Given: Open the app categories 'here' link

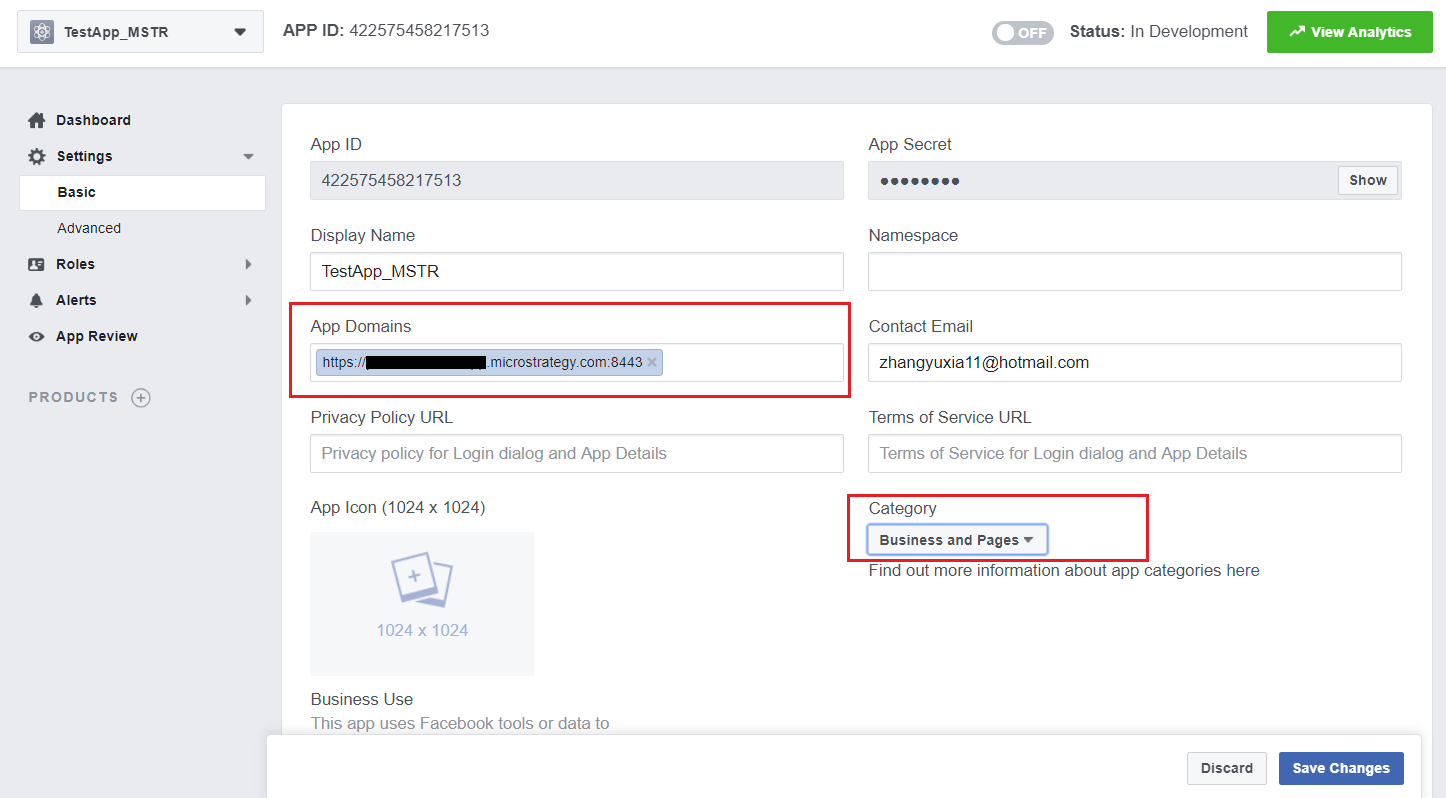Looking at the screenshot, I should point(1243,570).
